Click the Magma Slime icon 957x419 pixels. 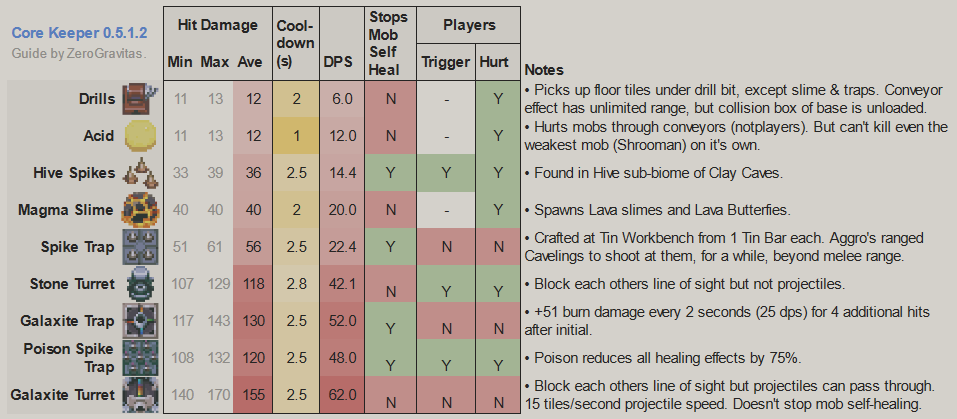click(x=137, y=210)
